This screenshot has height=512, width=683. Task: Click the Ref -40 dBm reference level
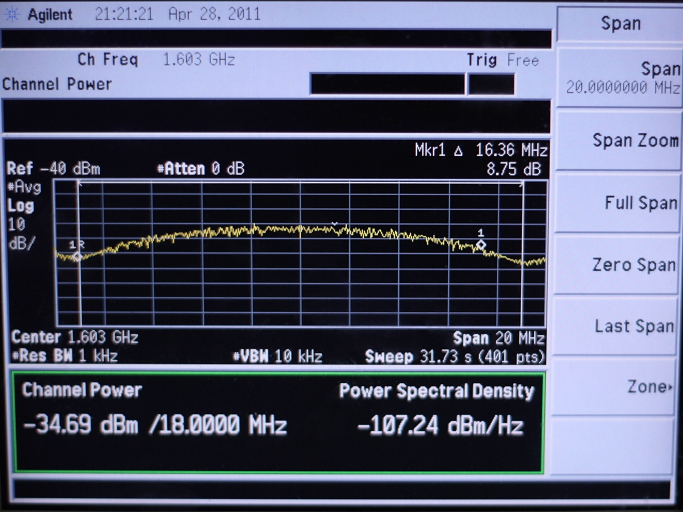pos(54,169)
